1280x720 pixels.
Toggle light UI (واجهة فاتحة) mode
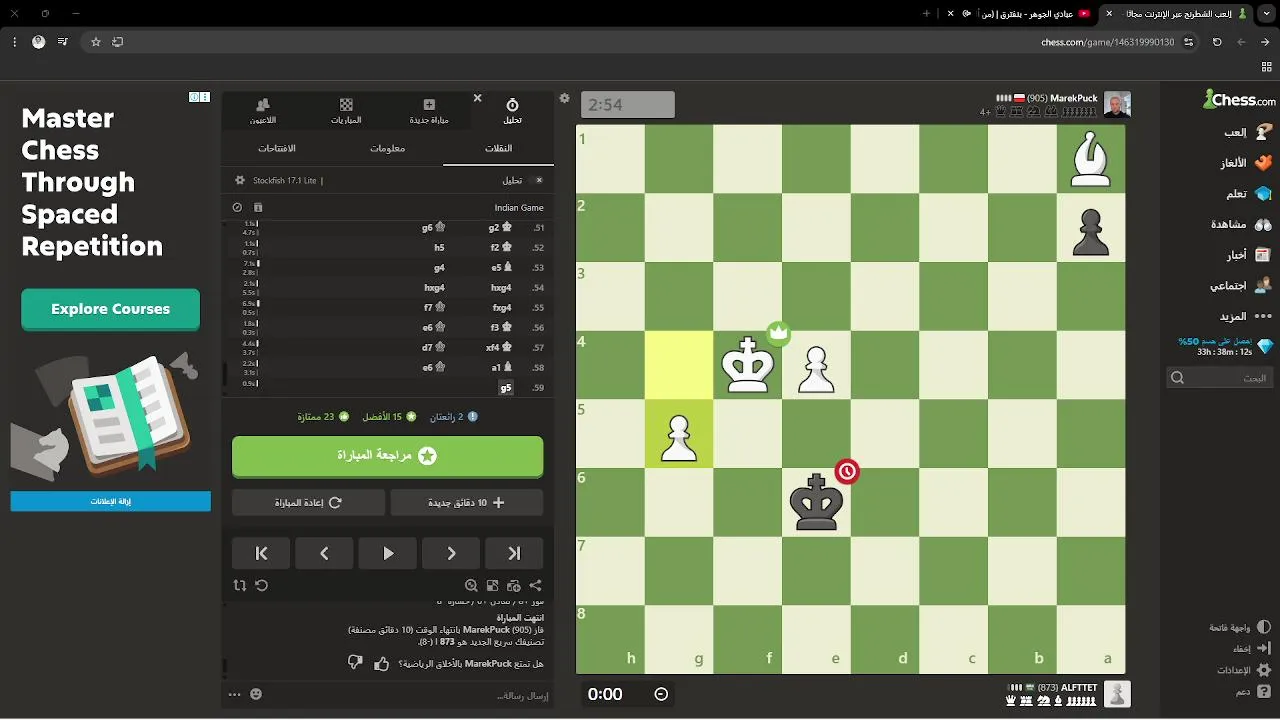click(x=1239, y=627)
